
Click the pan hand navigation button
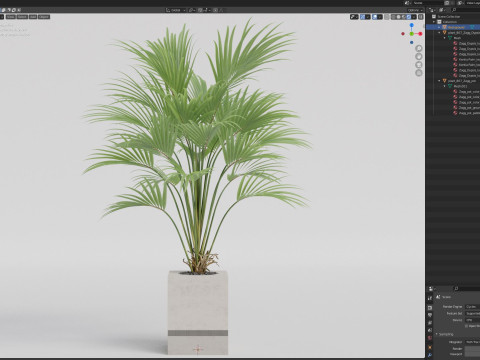[x=419, y=56]
